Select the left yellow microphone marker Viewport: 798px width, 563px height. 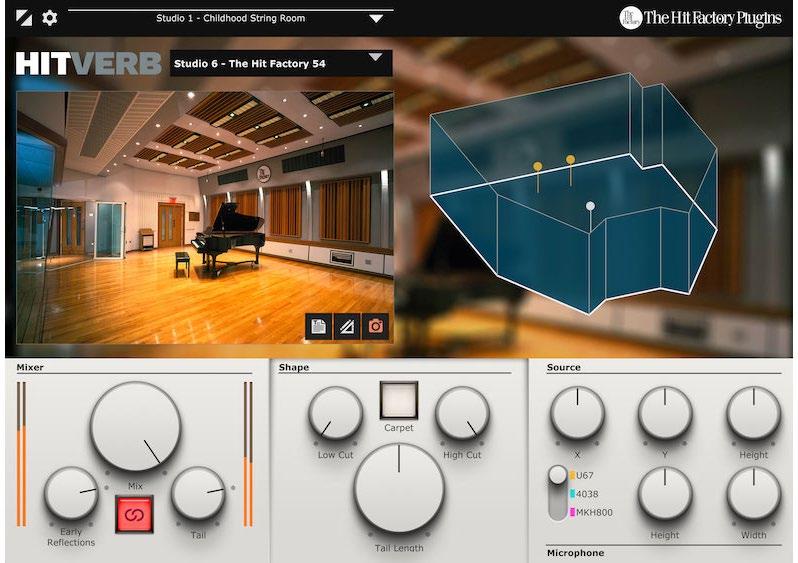tap(537, 166)
